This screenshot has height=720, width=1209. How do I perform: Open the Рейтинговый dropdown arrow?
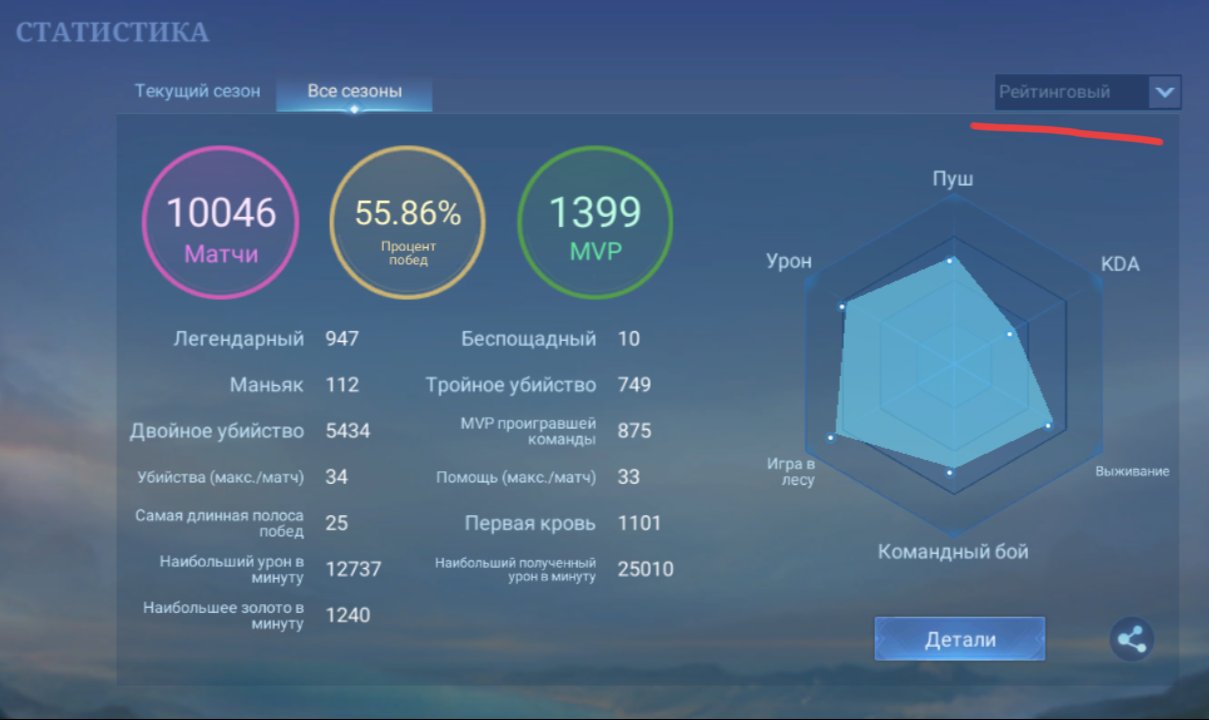click(x=1164, y=92)
